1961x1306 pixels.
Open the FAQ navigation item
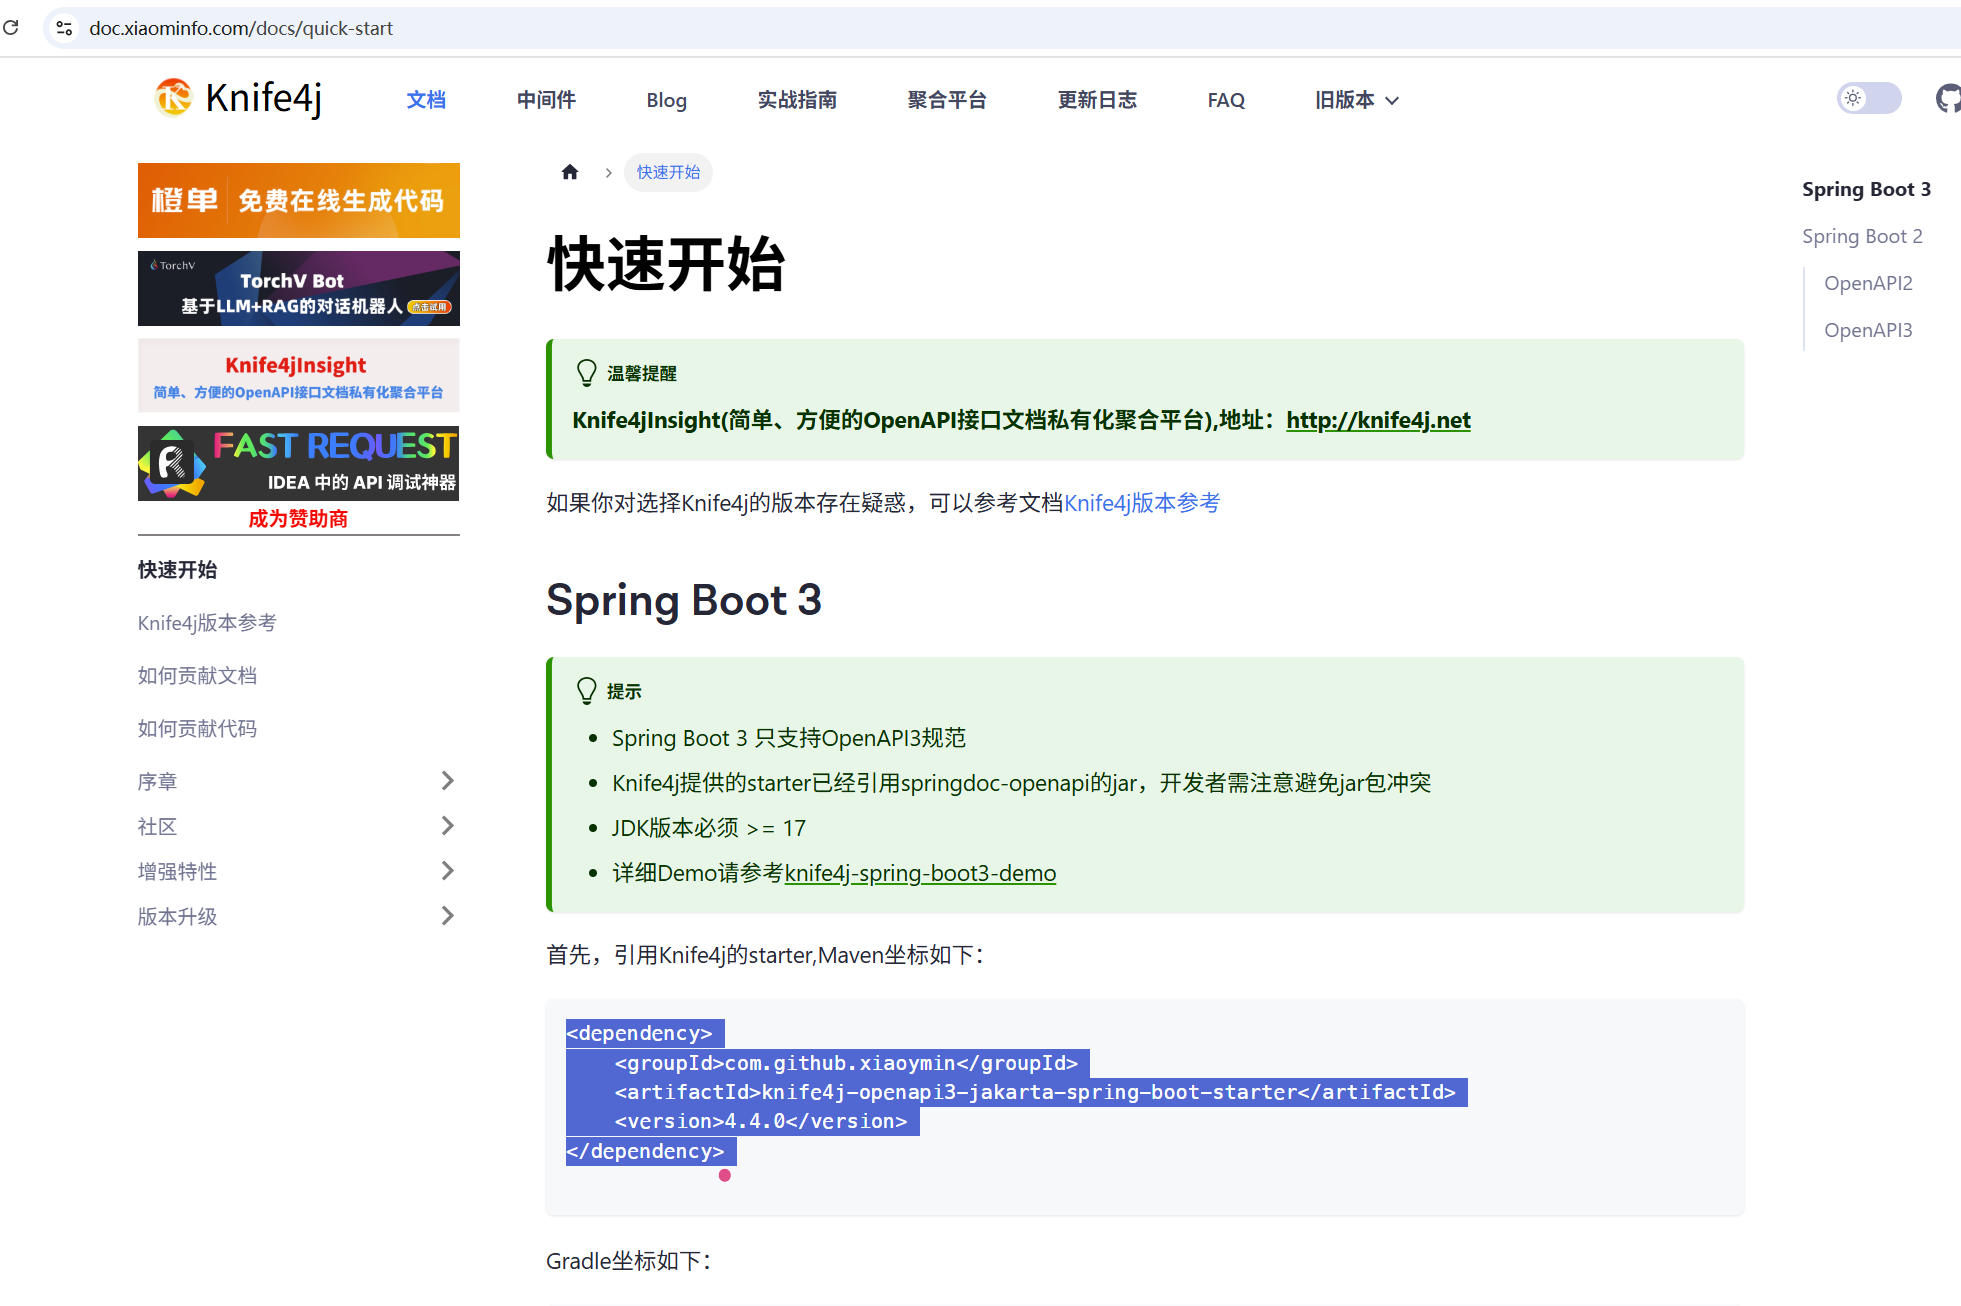[x=1226, y=100]
